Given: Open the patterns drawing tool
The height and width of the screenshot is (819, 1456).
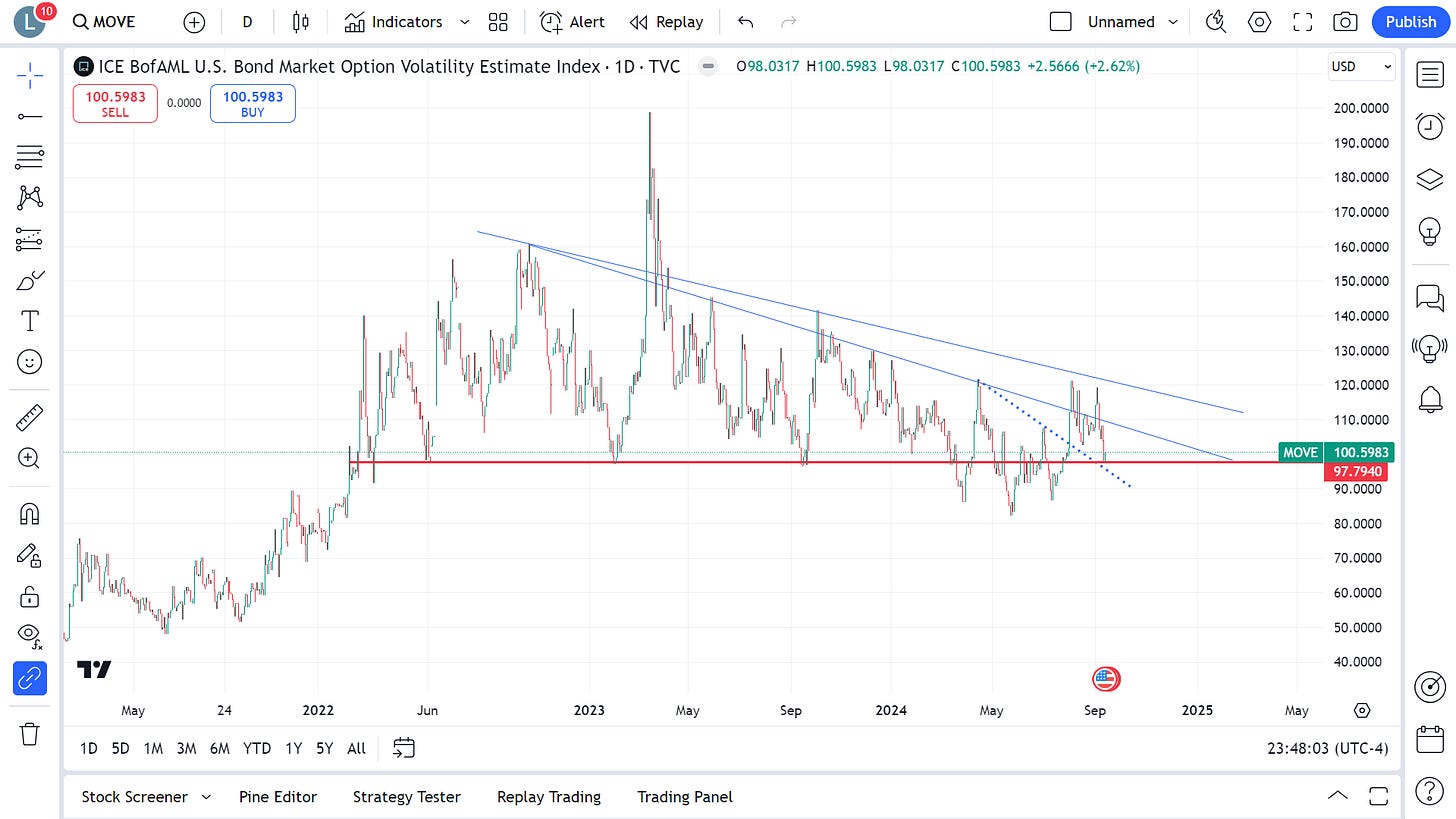Looking at the screenshot, I should pos(30,197).
